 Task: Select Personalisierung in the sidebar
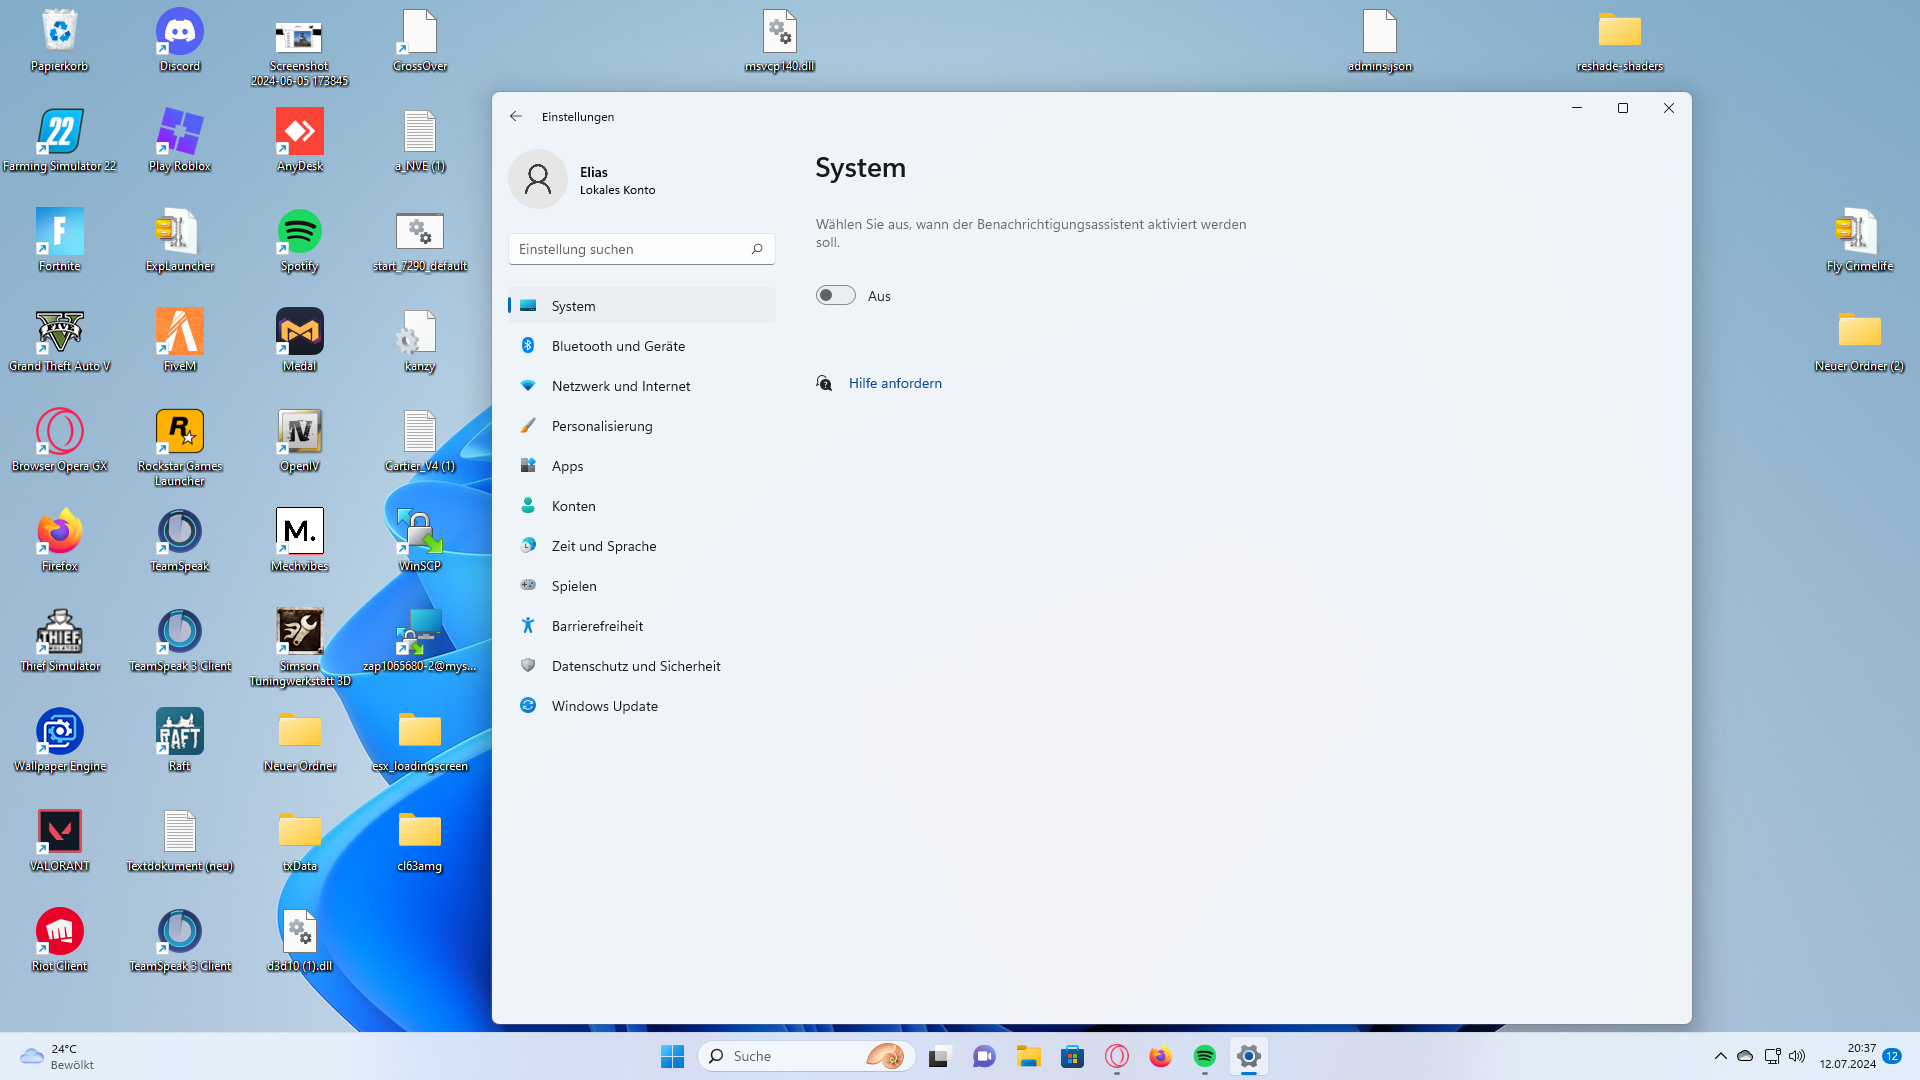click(601, 426)
